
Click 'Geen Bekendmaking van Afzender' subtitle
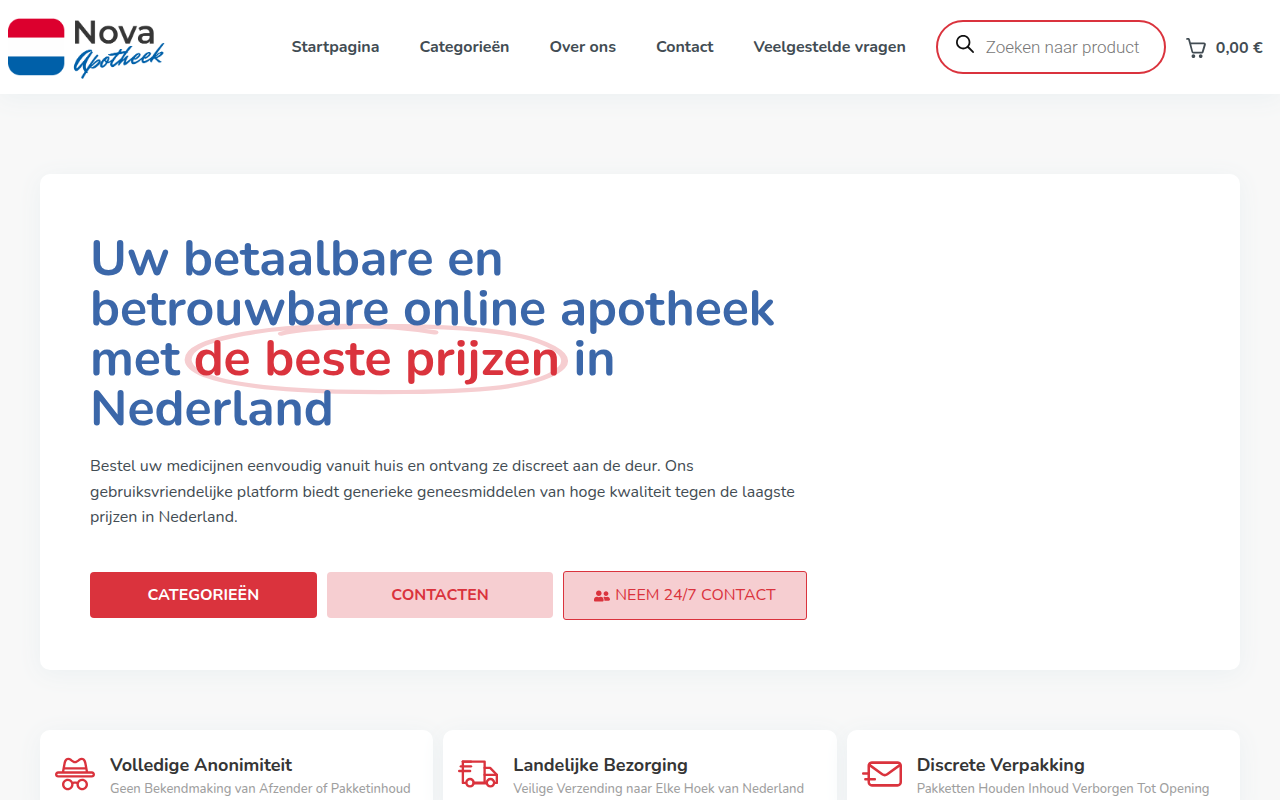tap(260, 789)
